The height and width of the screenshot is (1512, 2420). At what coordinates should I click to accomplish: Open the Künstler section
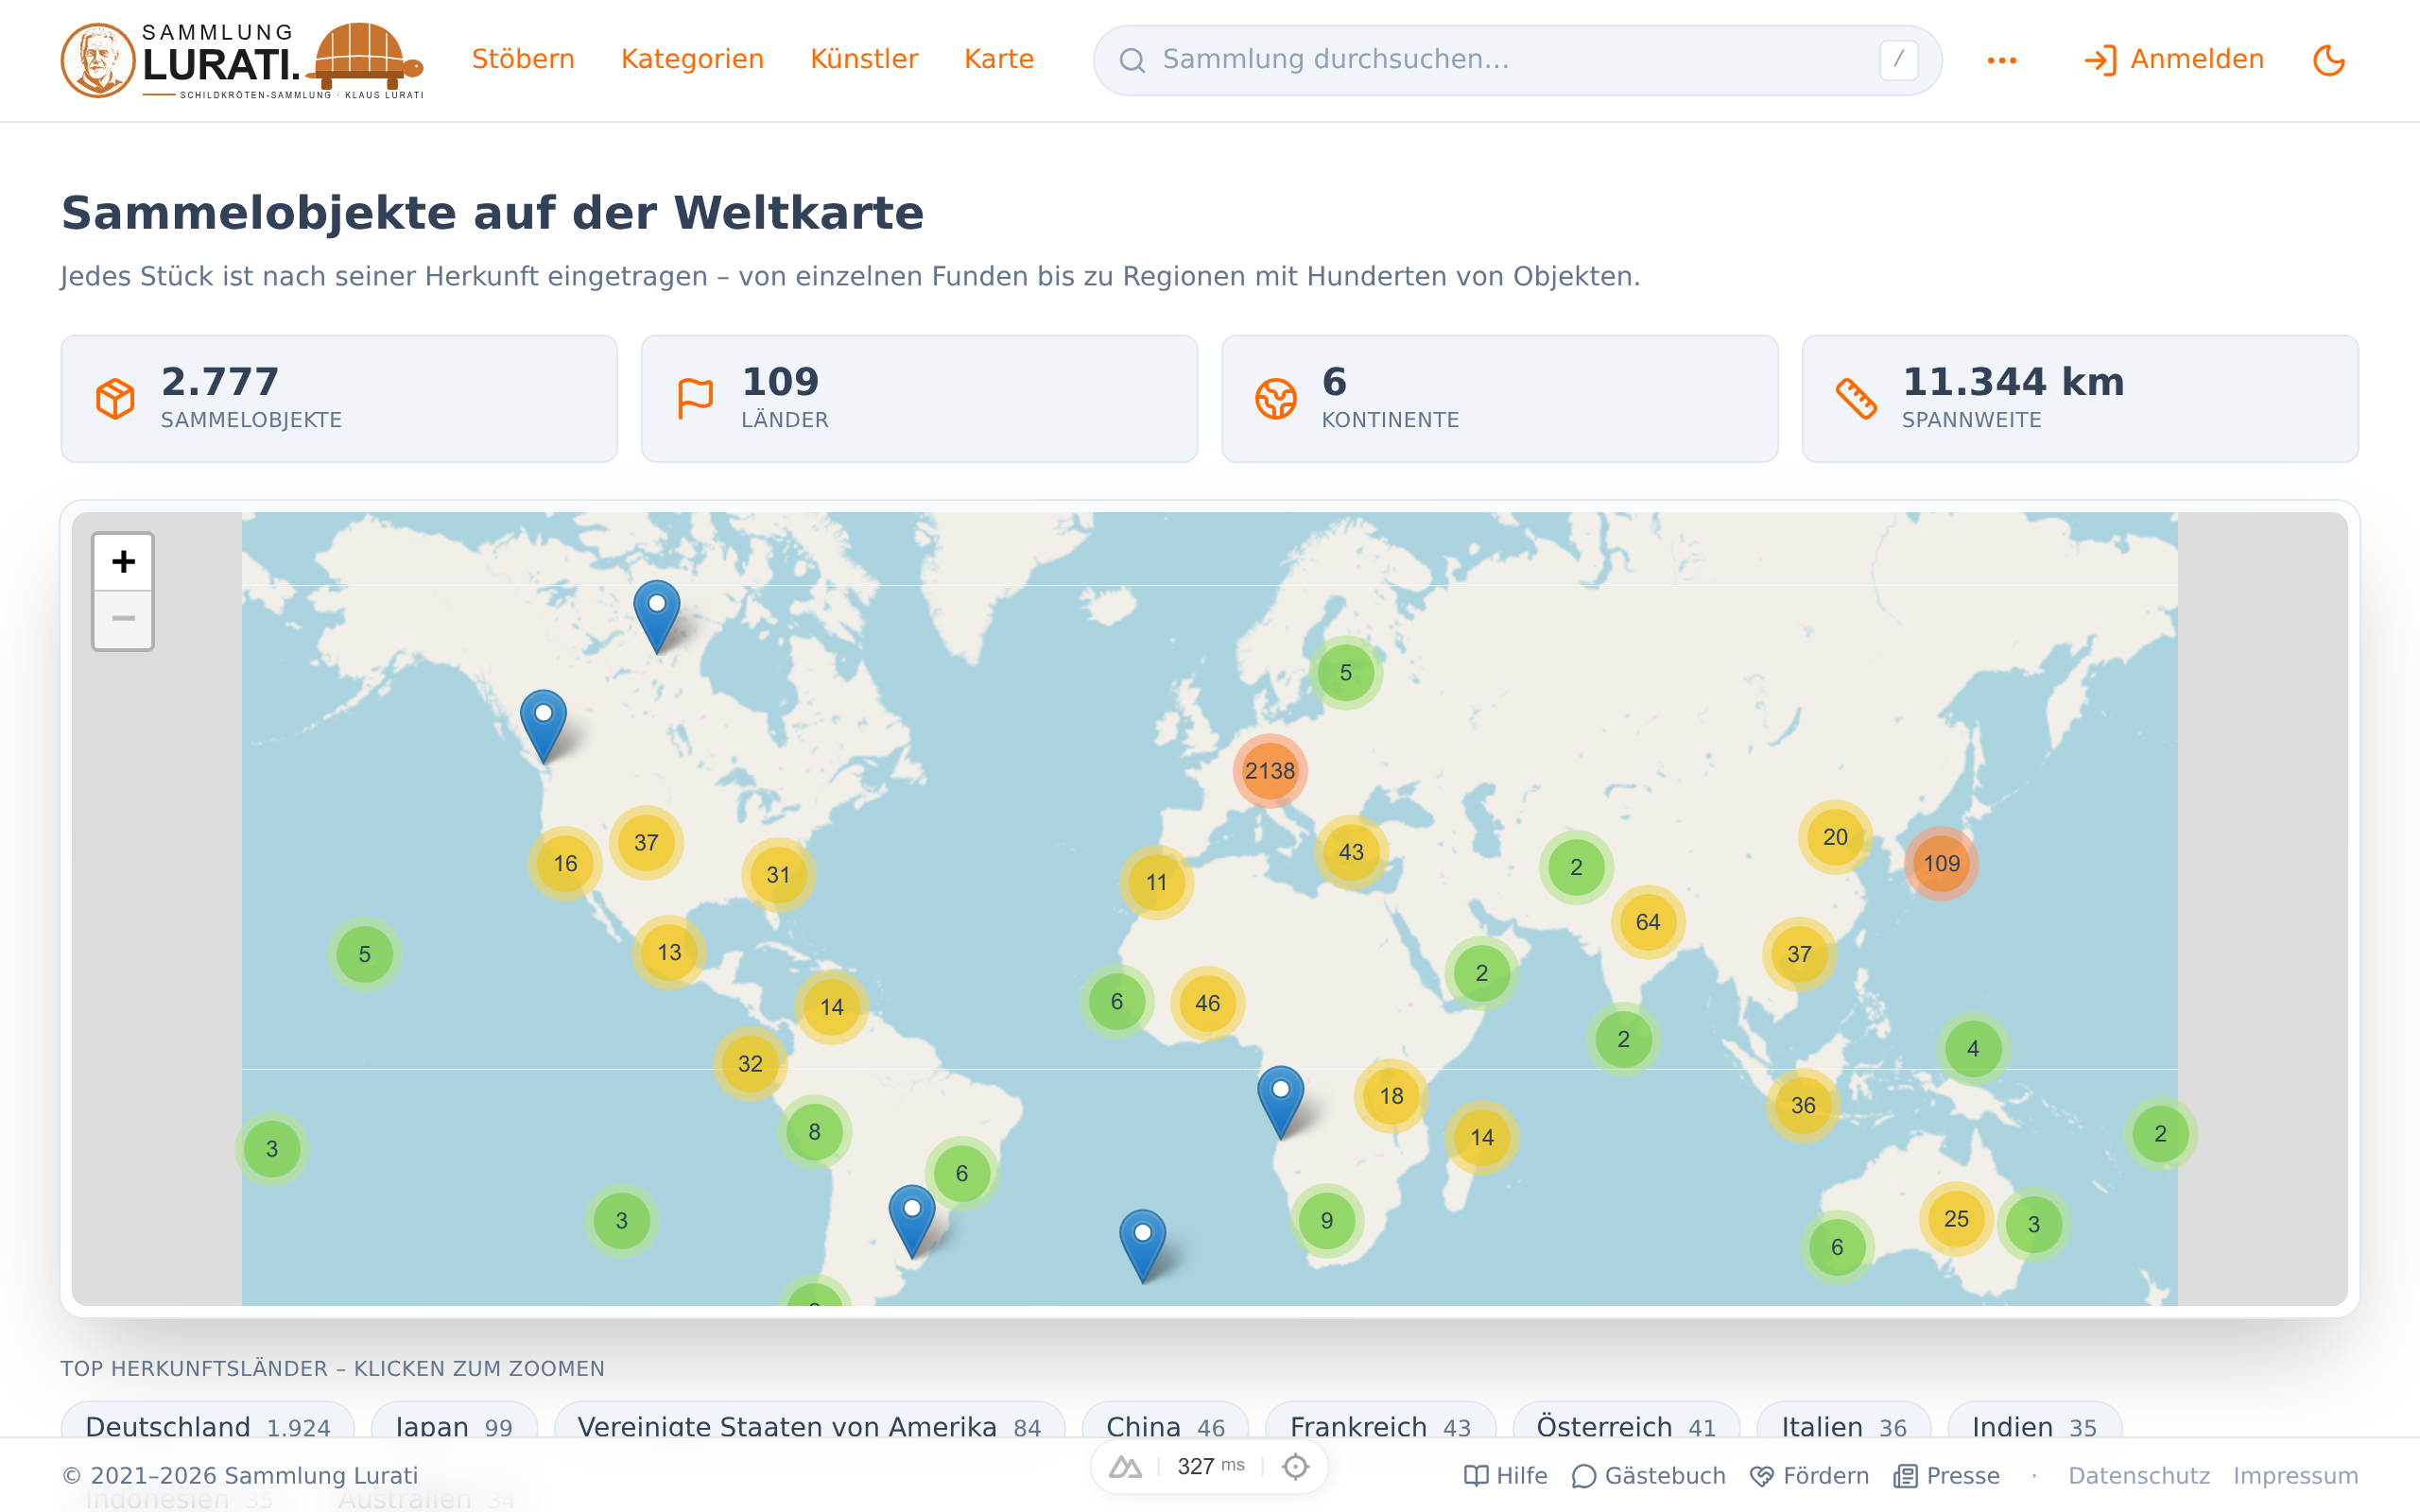[x=864, y=60]
